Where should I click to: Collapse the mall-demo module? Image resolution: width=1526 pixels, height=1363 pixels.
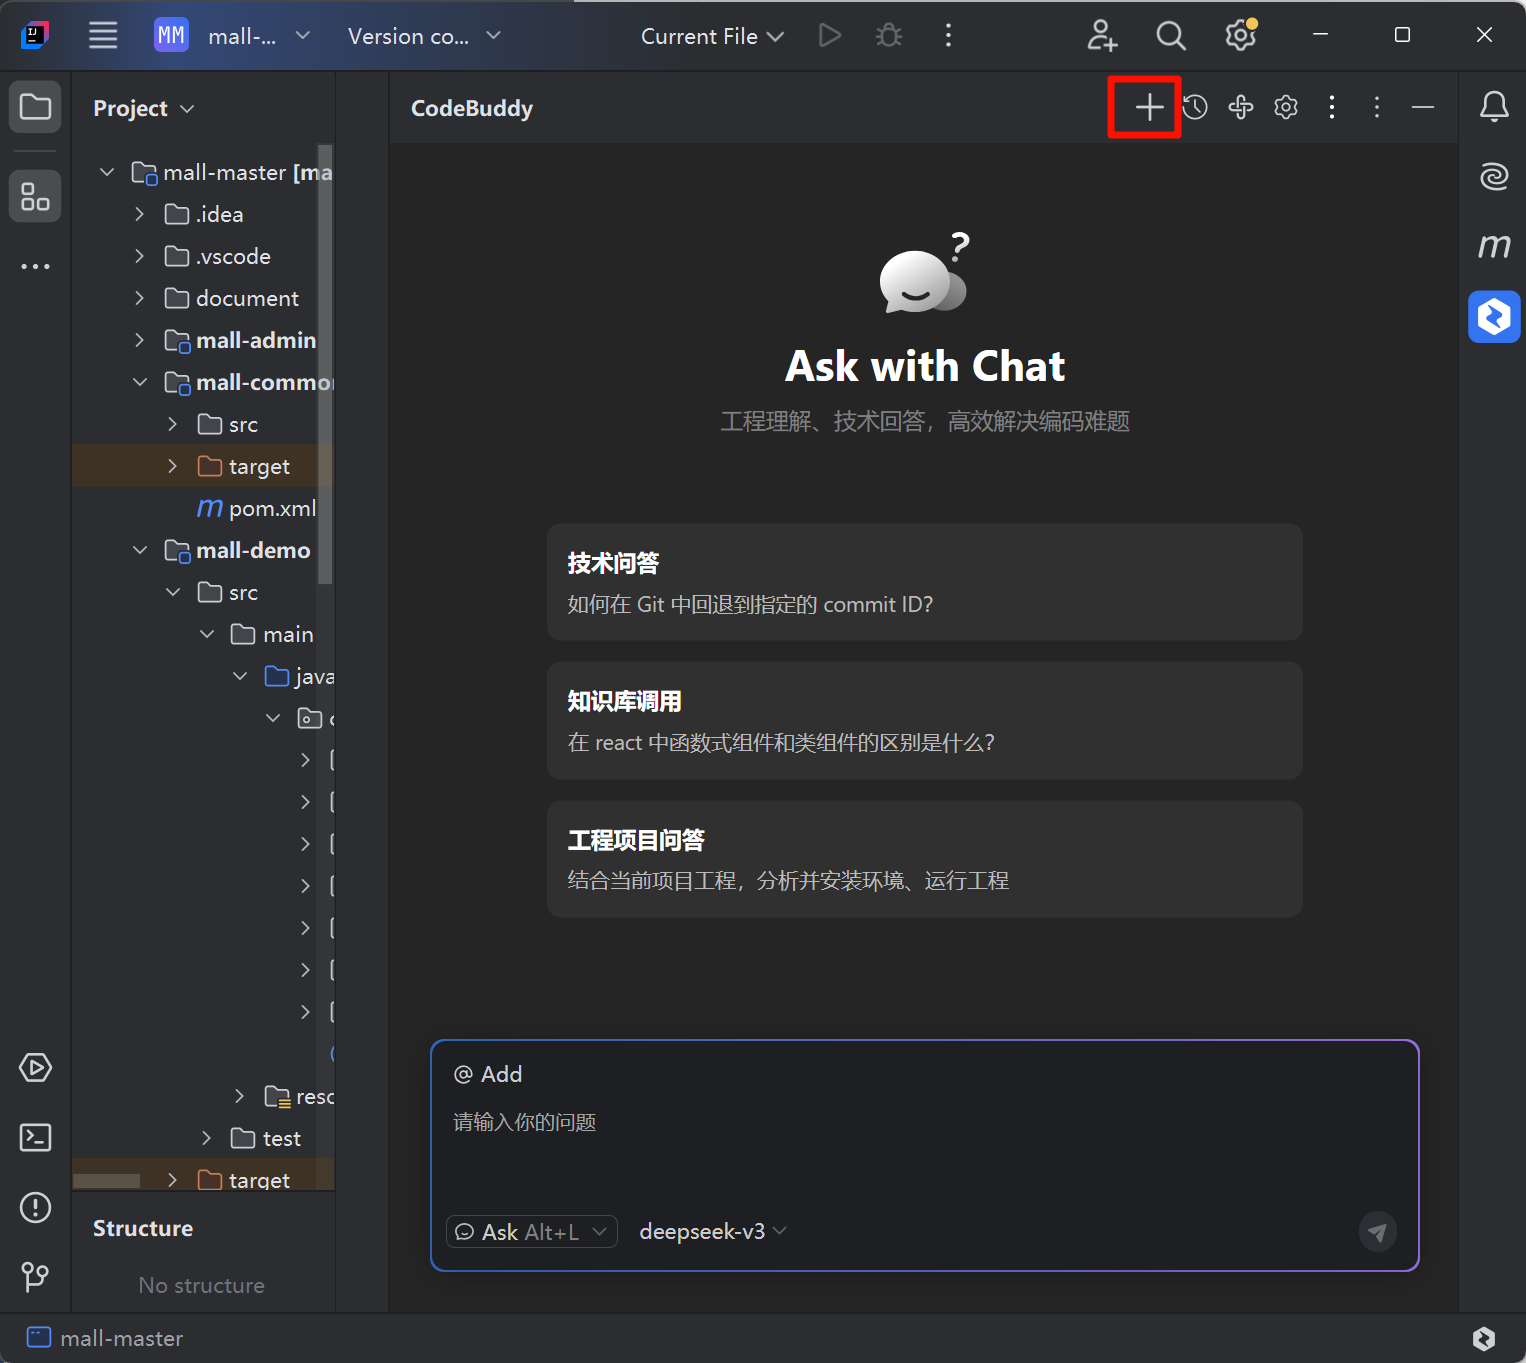point(139,551)
